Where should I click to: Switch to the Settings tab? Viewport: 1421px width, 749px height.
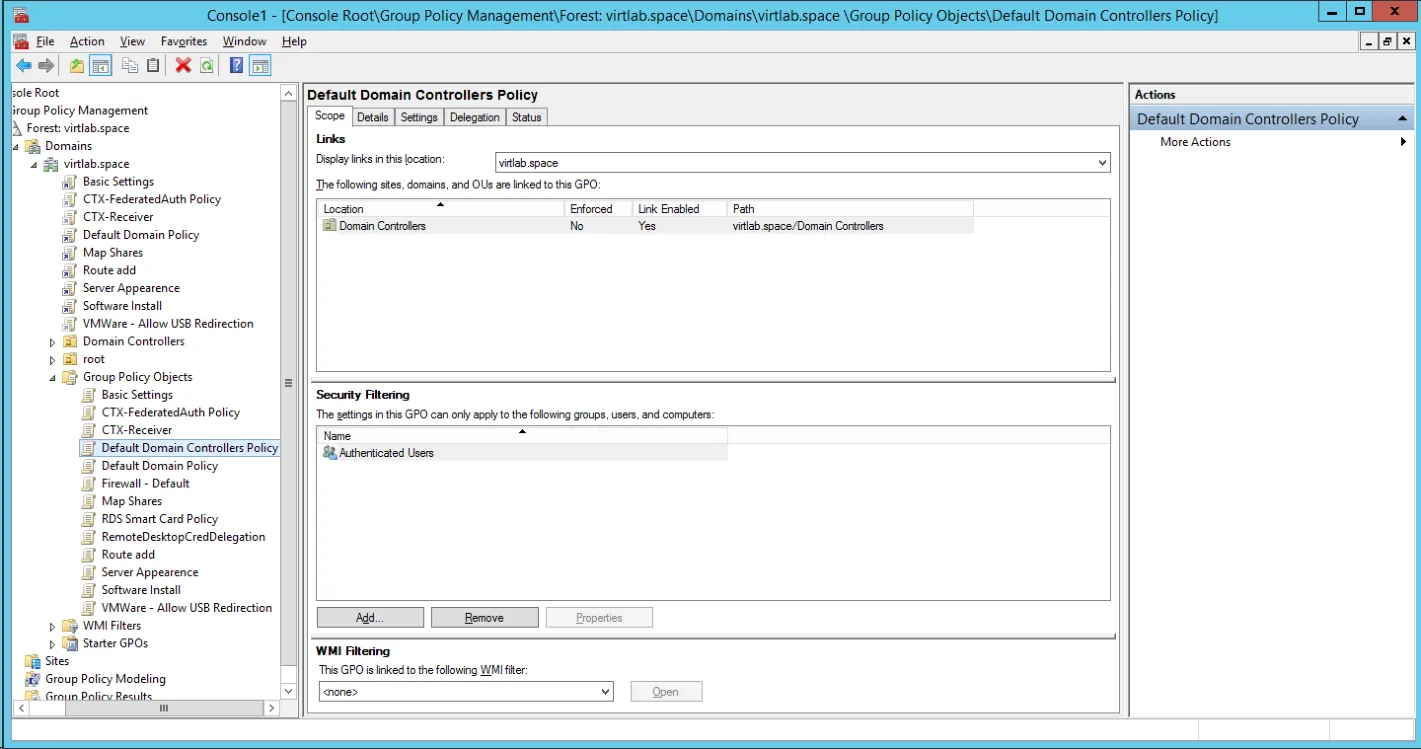(x=419, y=117)
